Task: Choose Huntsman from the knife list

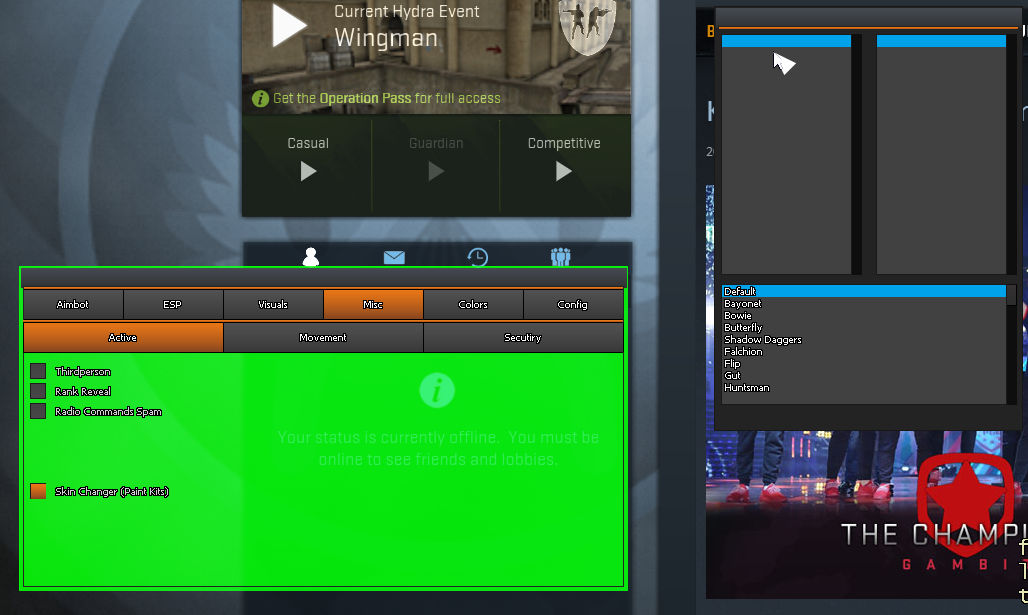Action: point(863,387)
